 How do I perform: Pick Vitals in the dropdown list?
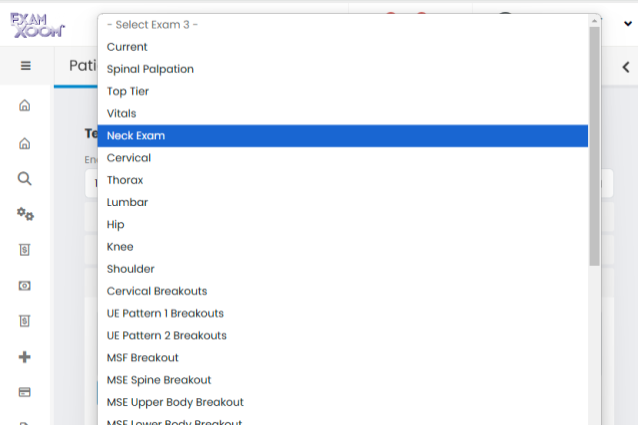(122, 114)
